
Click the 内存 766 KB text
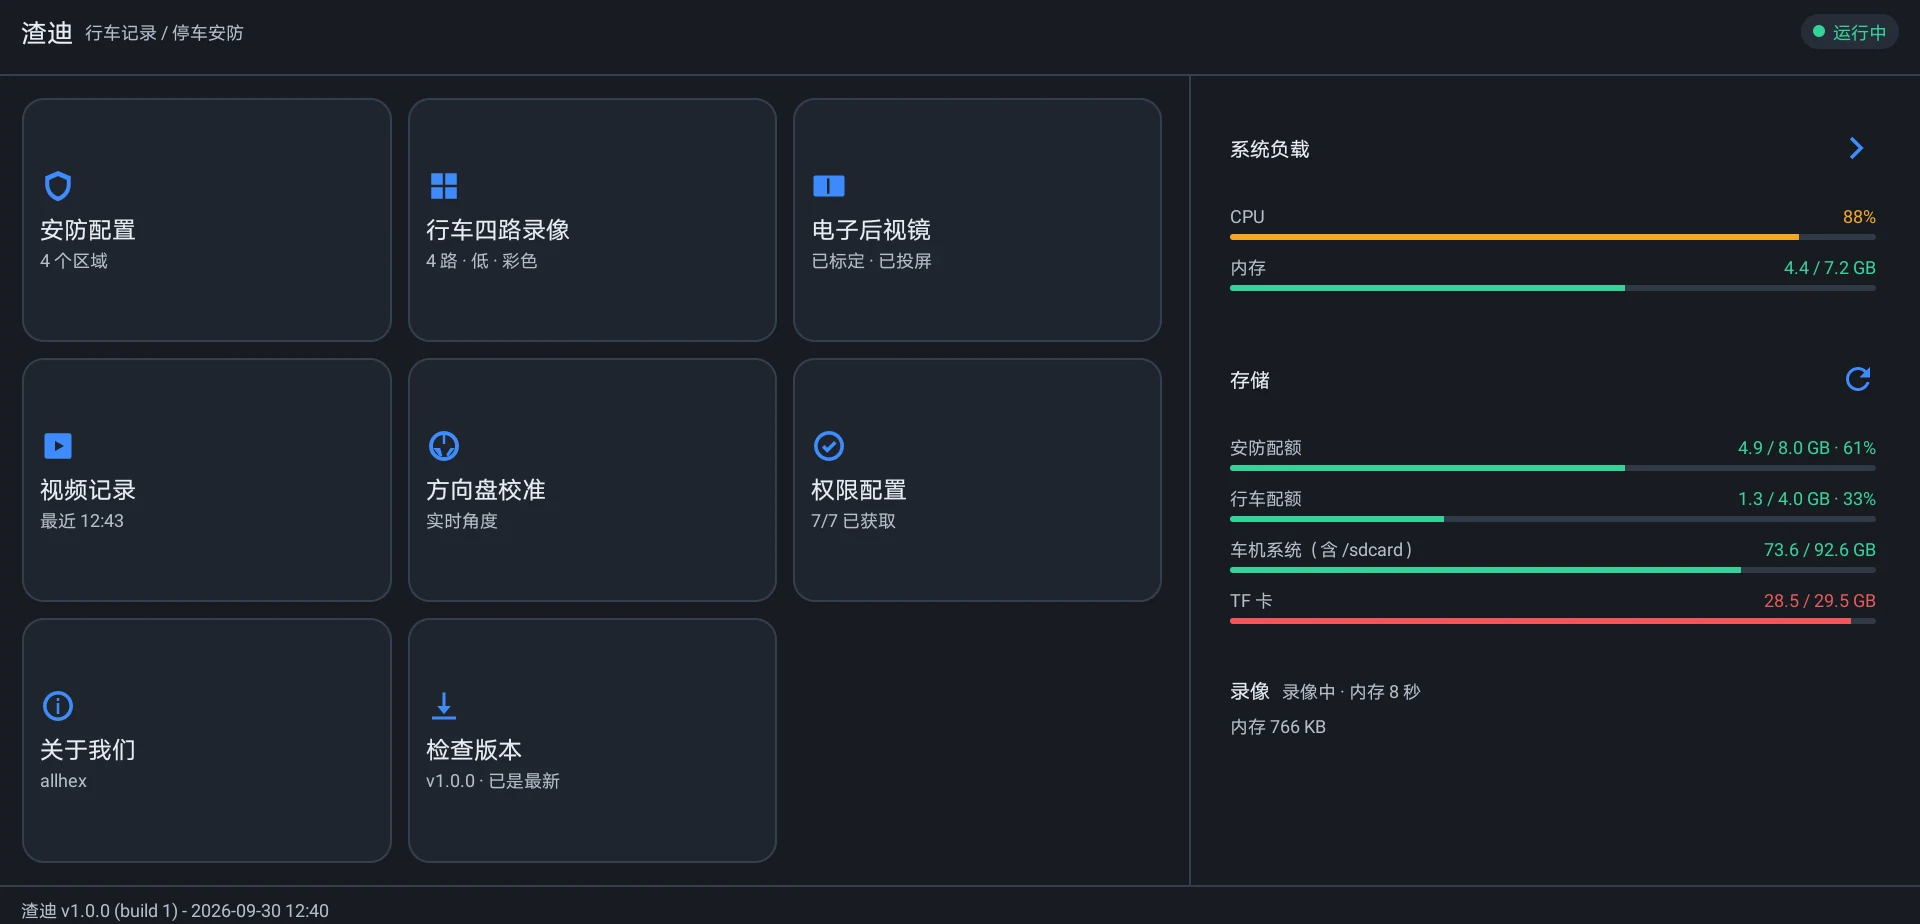pyautogui.click(x=1278, y=727)
